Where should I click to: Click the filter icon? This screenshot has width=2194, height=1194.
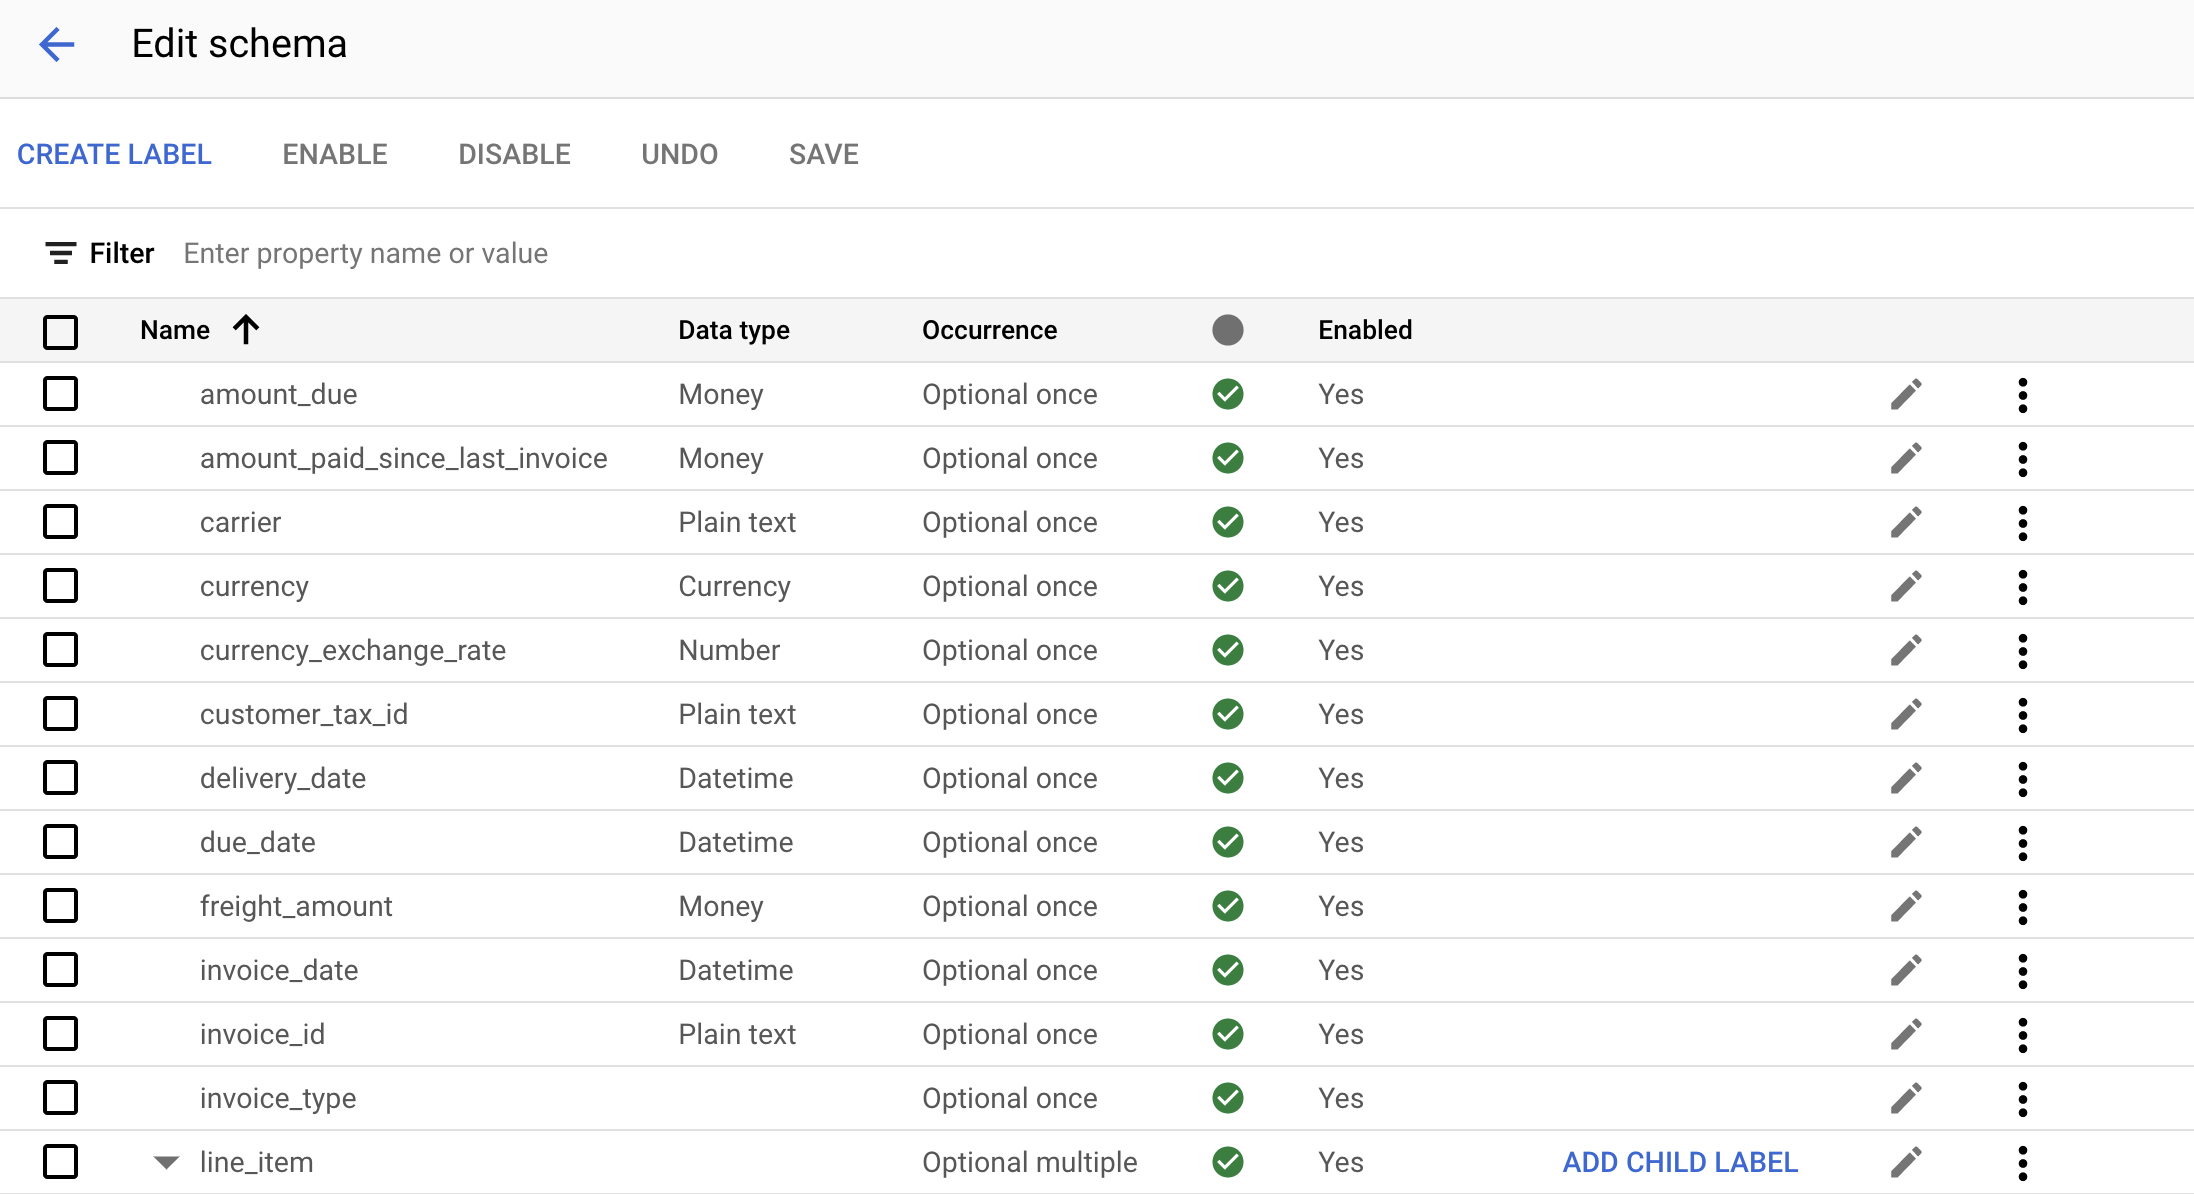coord(60,253)
